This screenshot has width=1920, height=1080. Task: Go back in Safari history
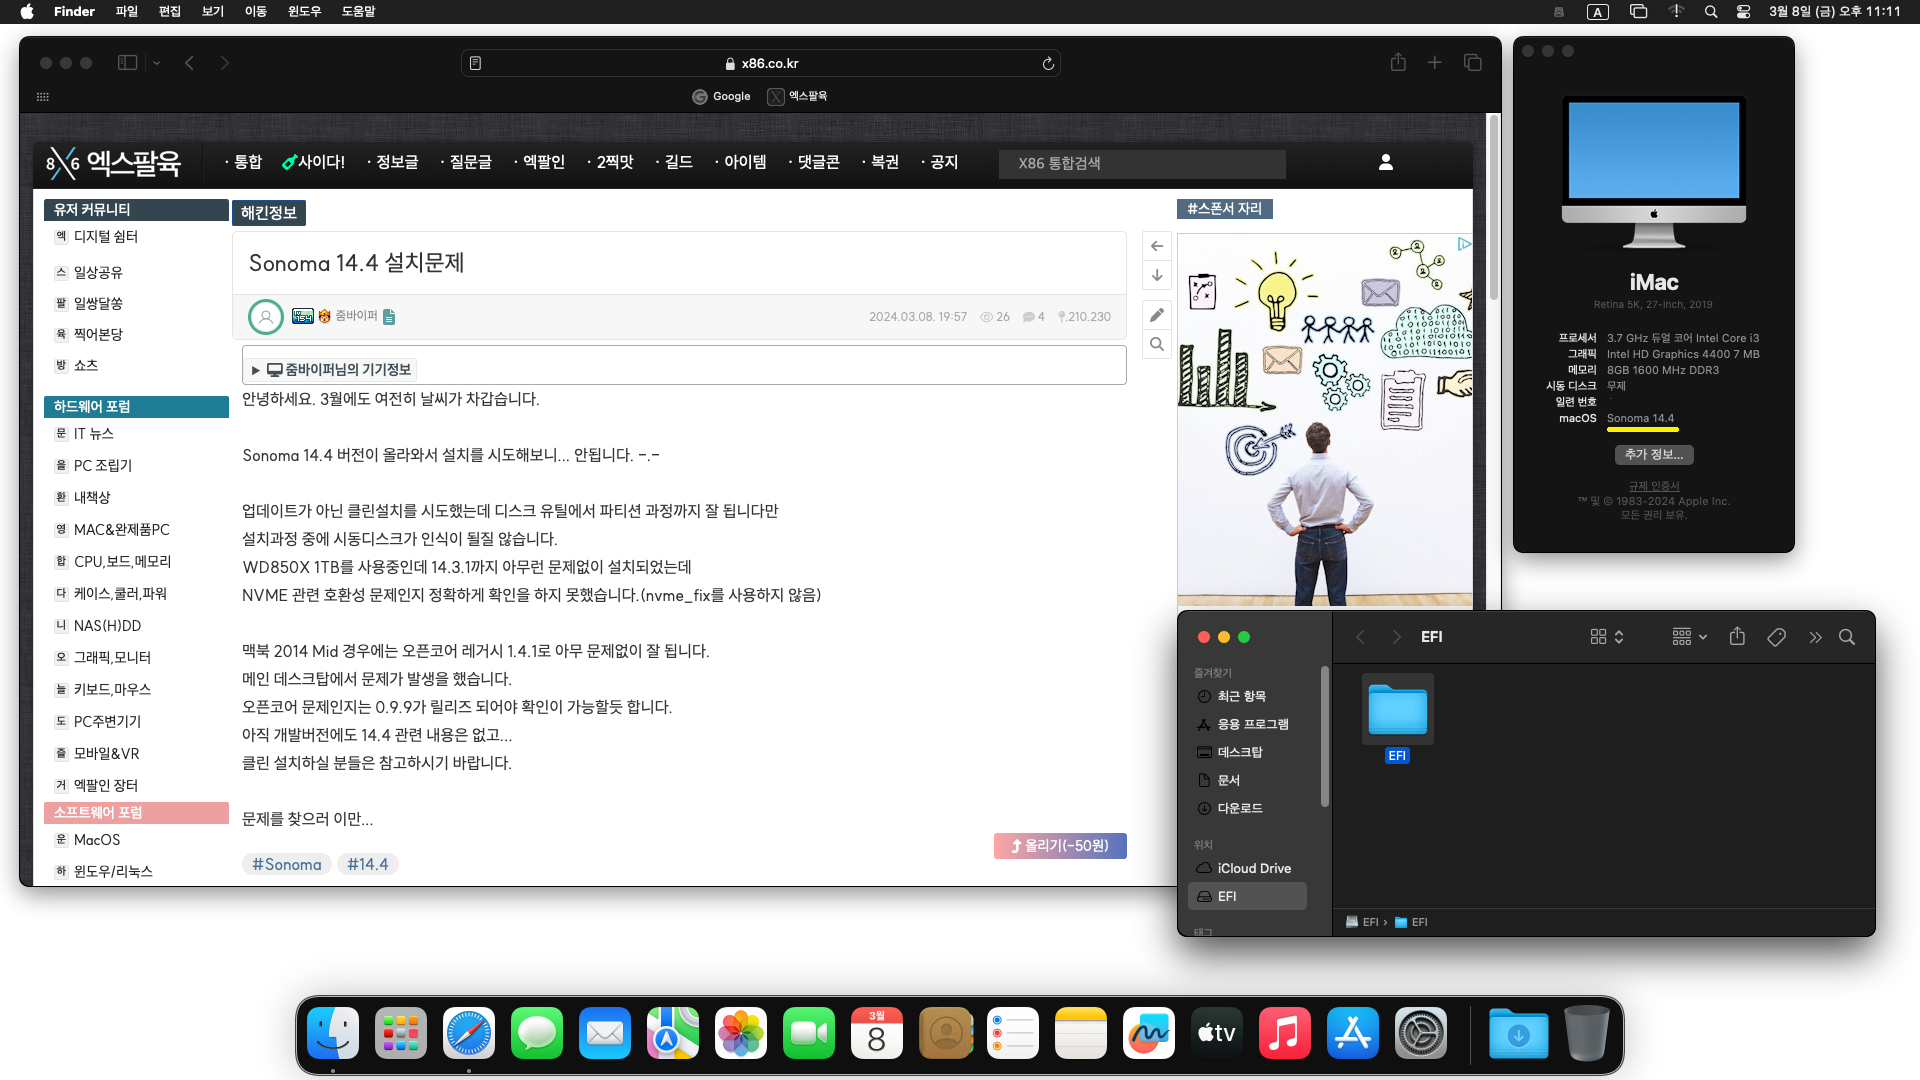189,63
